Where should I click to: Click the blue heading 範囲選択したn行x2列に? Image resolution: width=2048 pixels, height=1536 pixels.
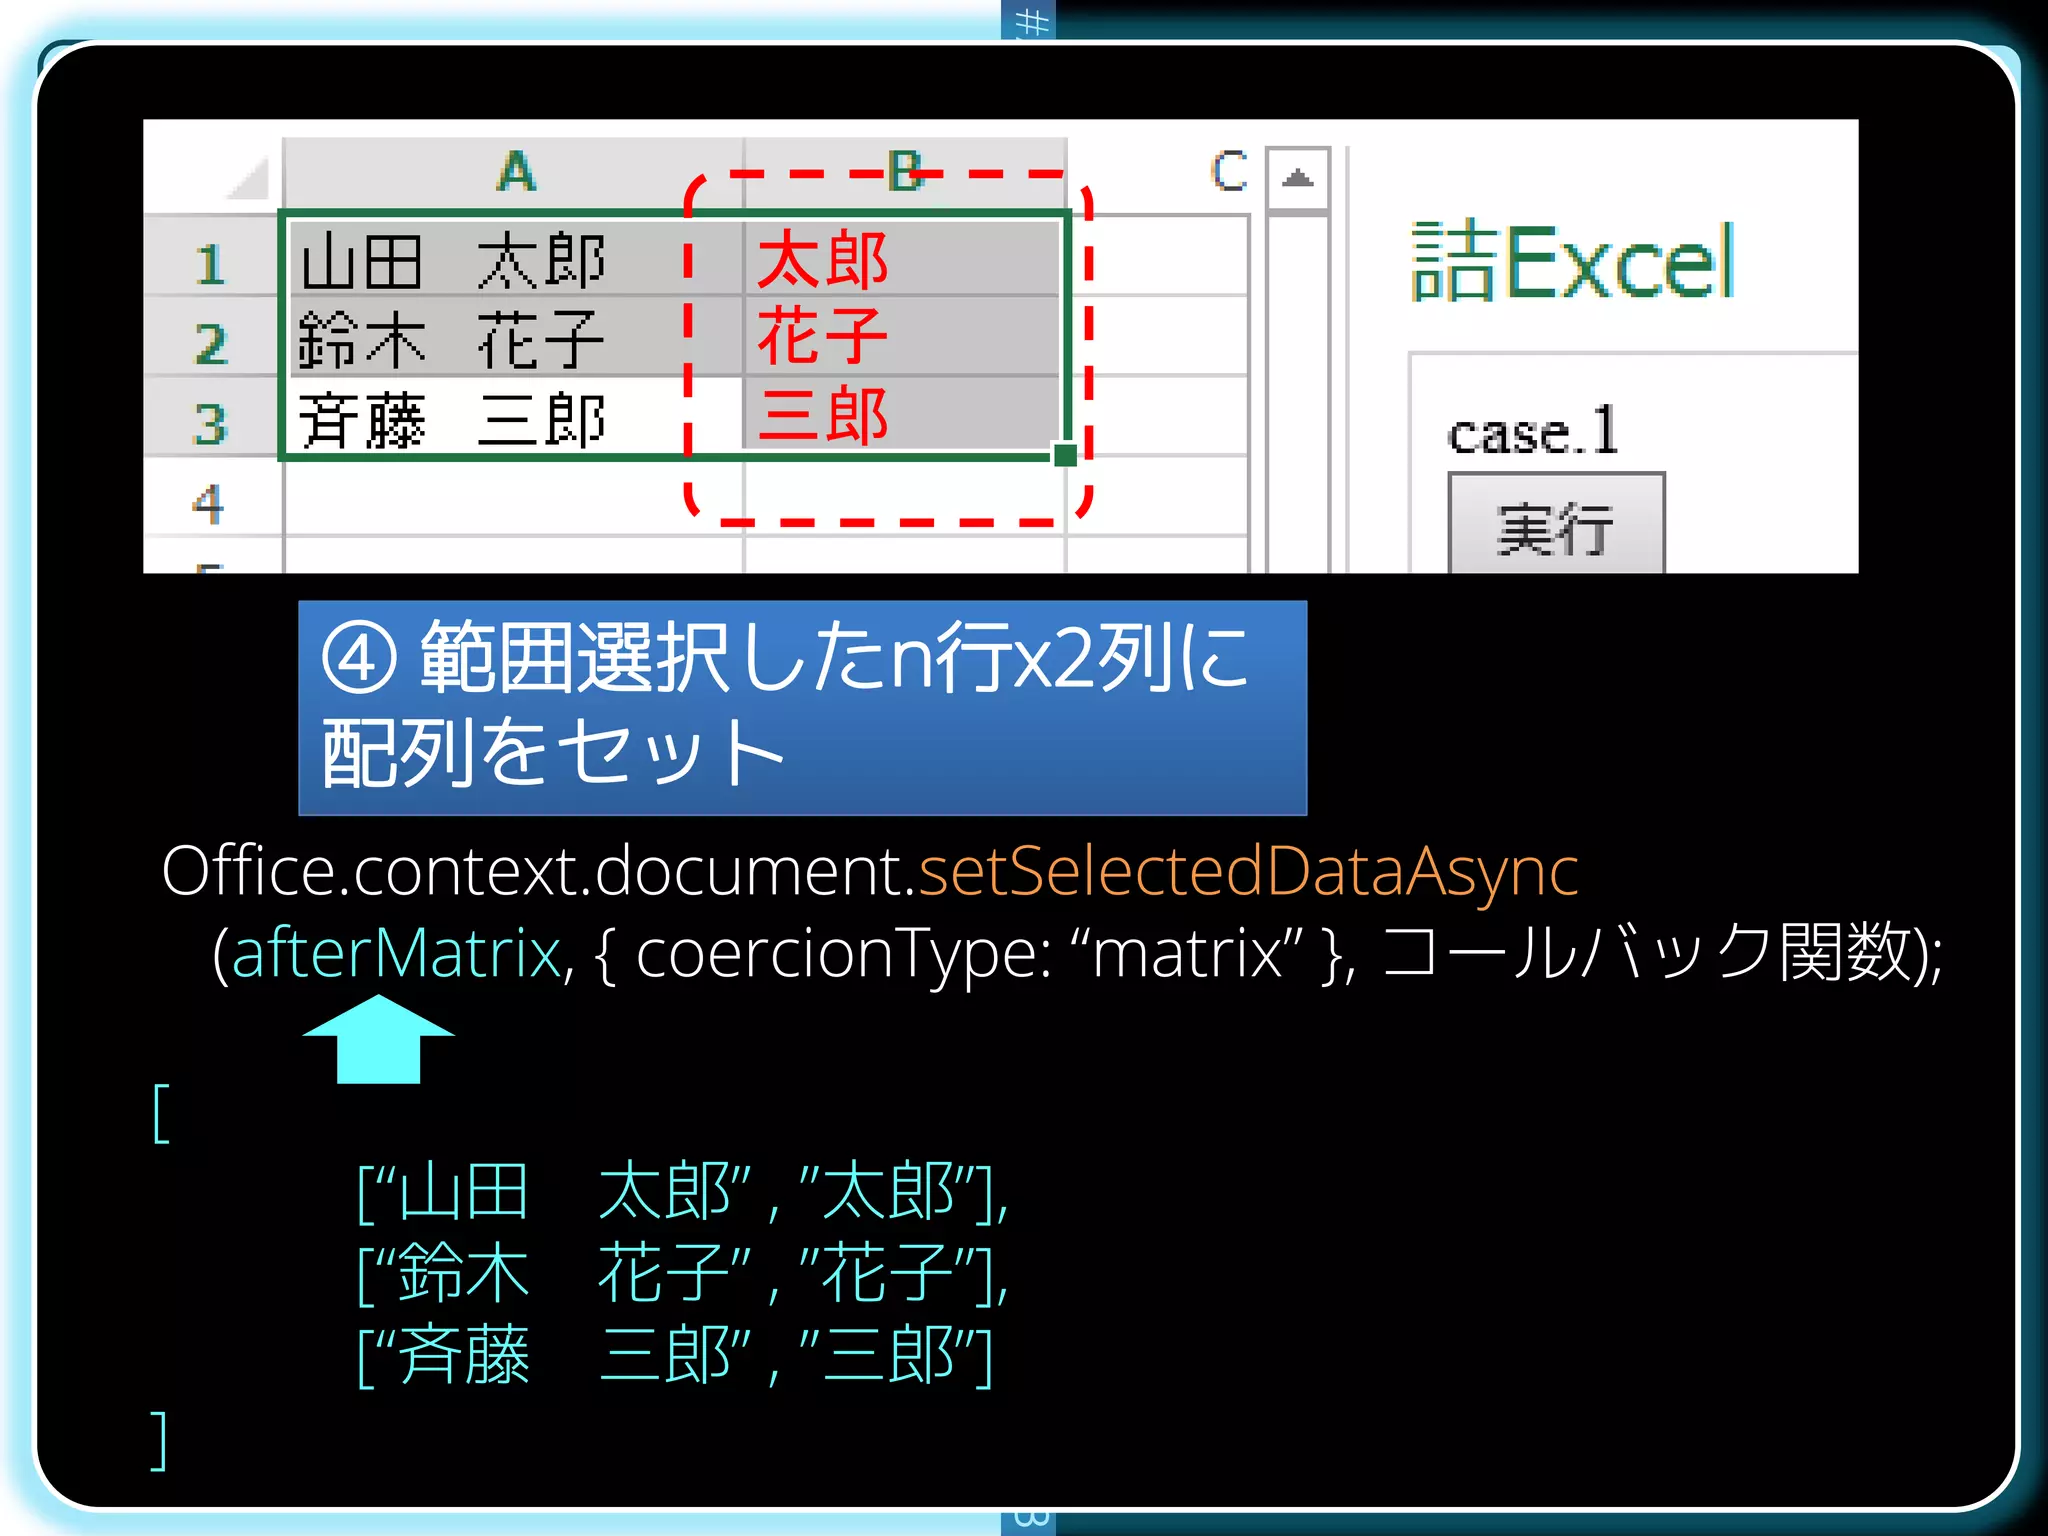tap(786, 658)
